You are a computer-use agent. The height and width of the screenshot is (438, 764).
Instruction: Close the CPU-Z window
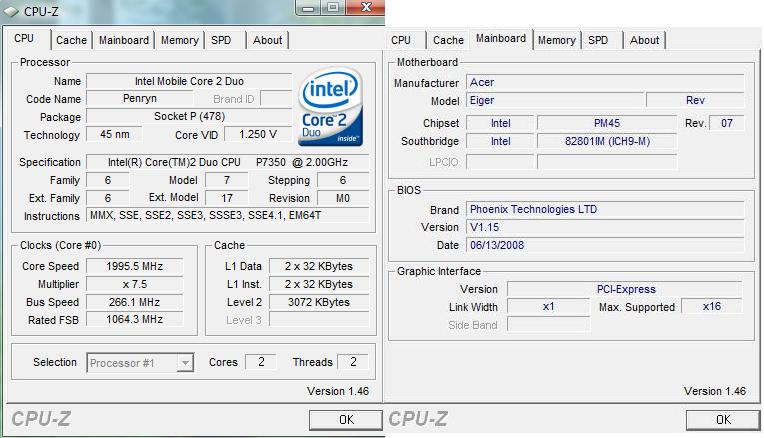click(x=365, y=7)
